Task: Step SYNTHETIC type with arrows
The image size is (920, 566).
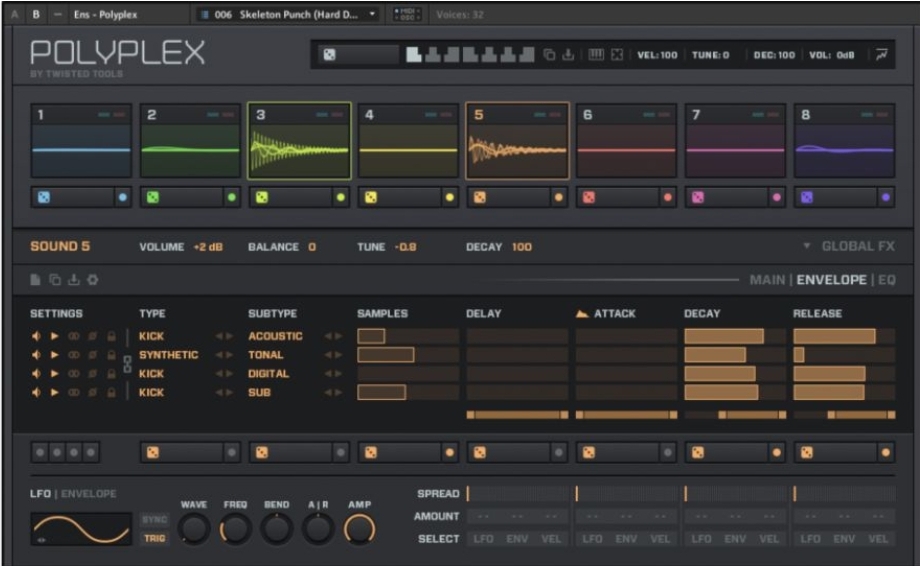Action: point(224,355)
